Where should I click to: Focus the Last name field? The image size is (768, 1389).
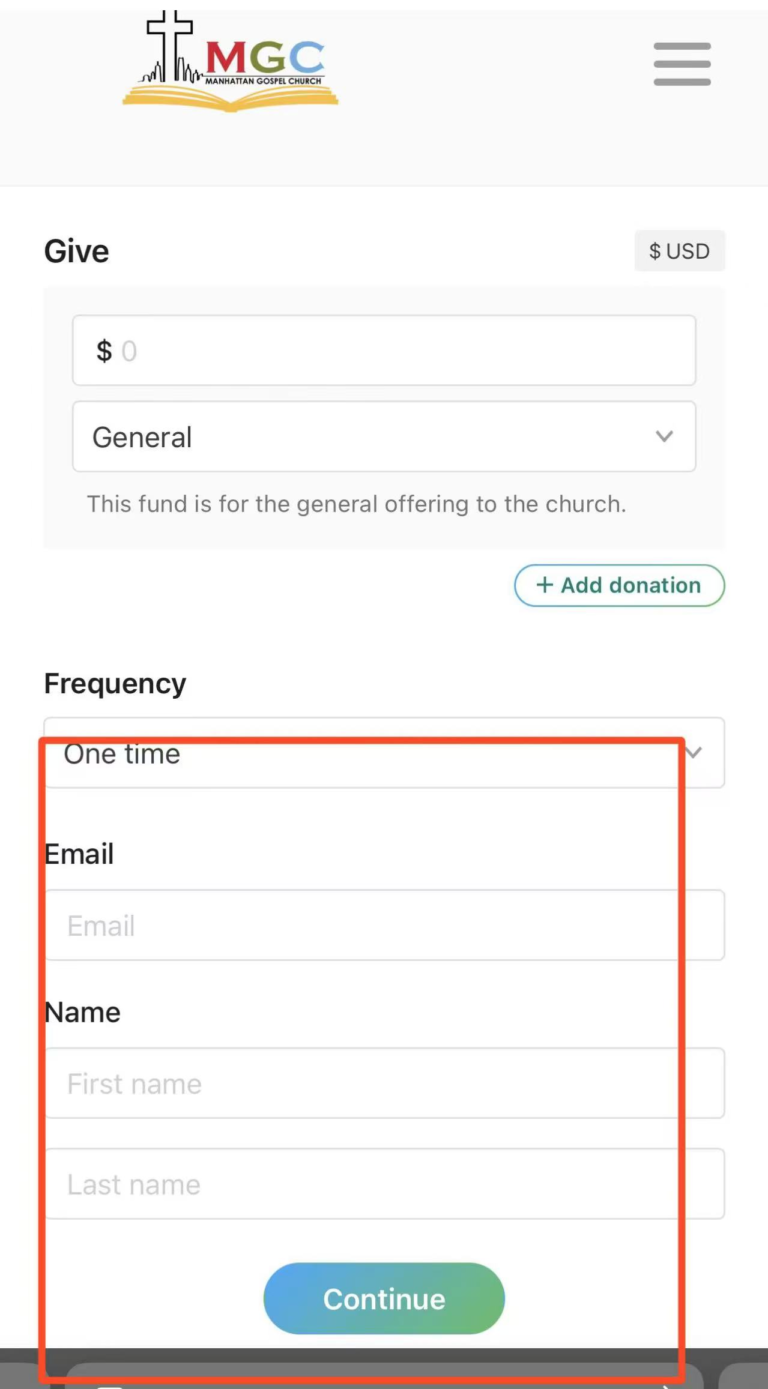click(x=384, y=1184)
